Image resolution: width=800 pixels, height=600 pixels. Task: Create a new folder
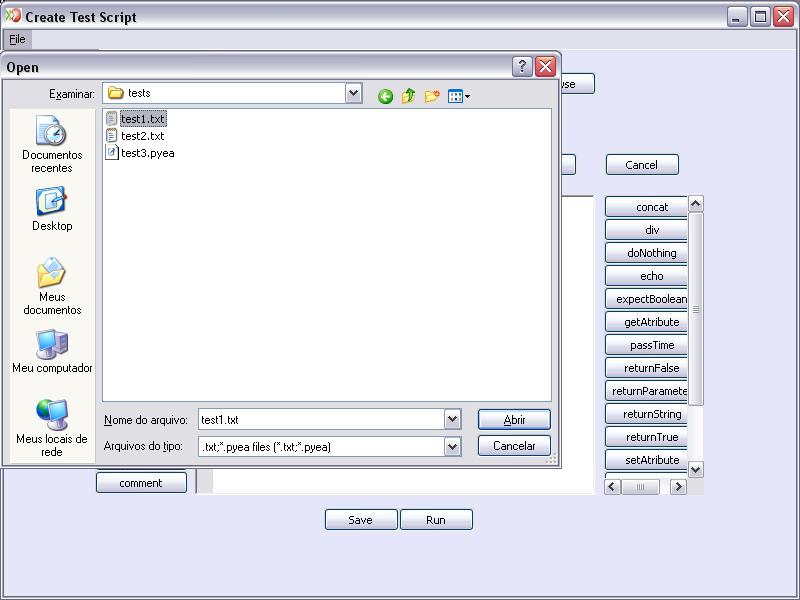[x=432, y=96]
